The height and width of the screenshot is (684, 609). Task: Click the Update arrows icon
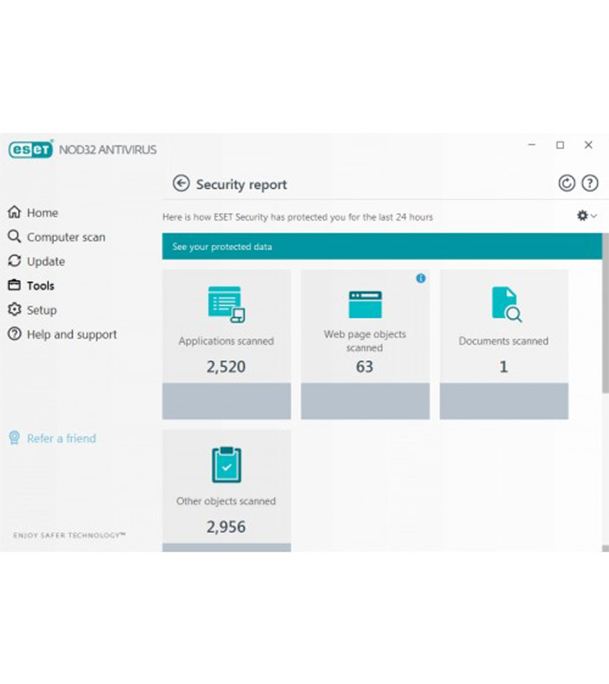[x=14, y=261]
